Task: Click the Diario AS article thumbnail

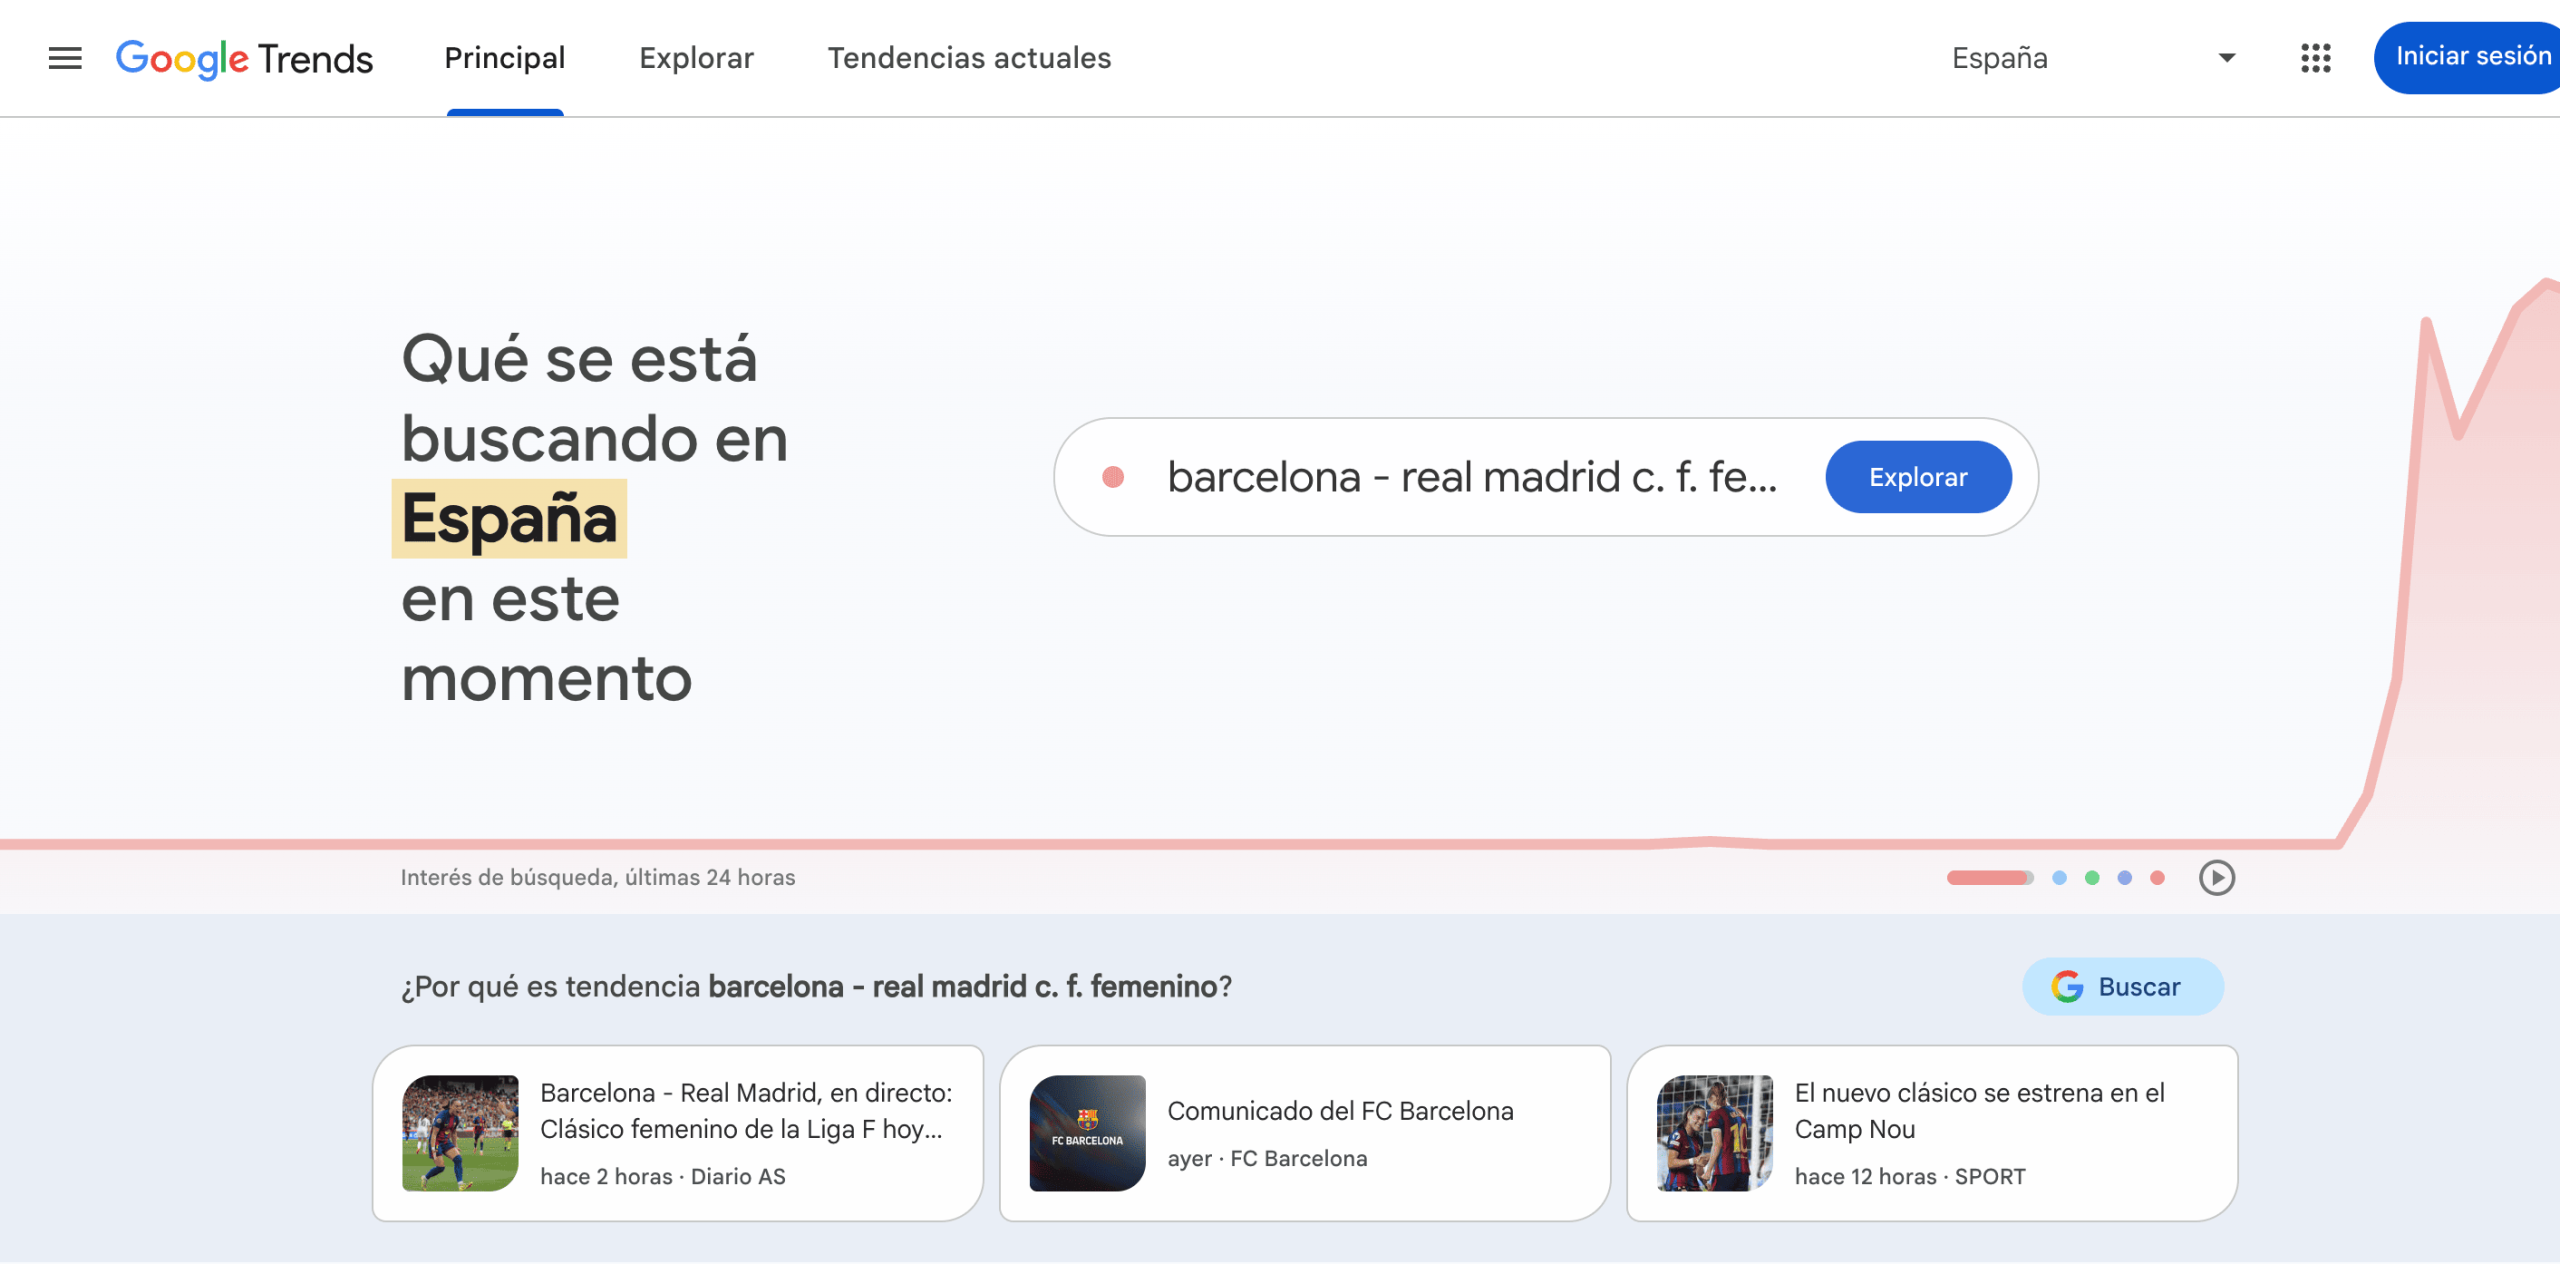Action: tap(460, 1133)
